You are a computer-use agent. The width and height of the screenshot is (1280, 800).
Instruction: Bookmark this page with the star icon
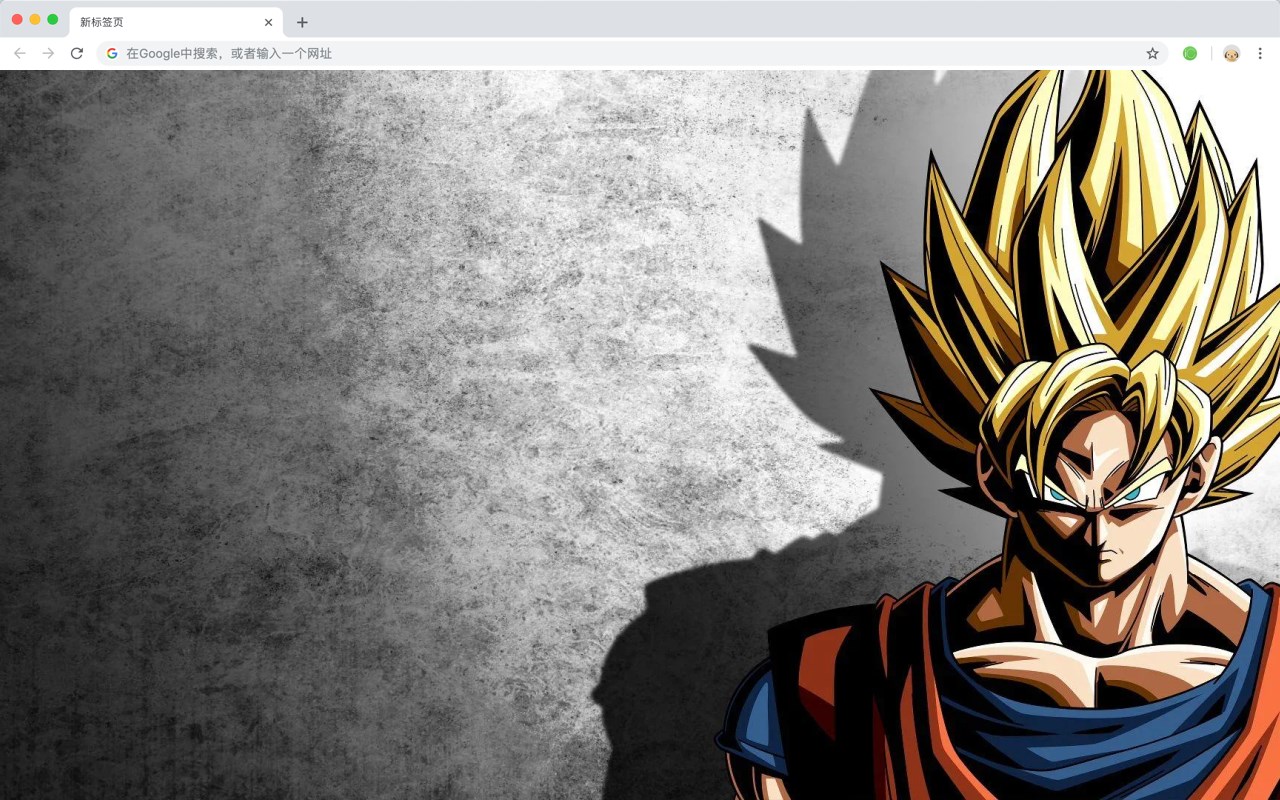(1152, 53)
